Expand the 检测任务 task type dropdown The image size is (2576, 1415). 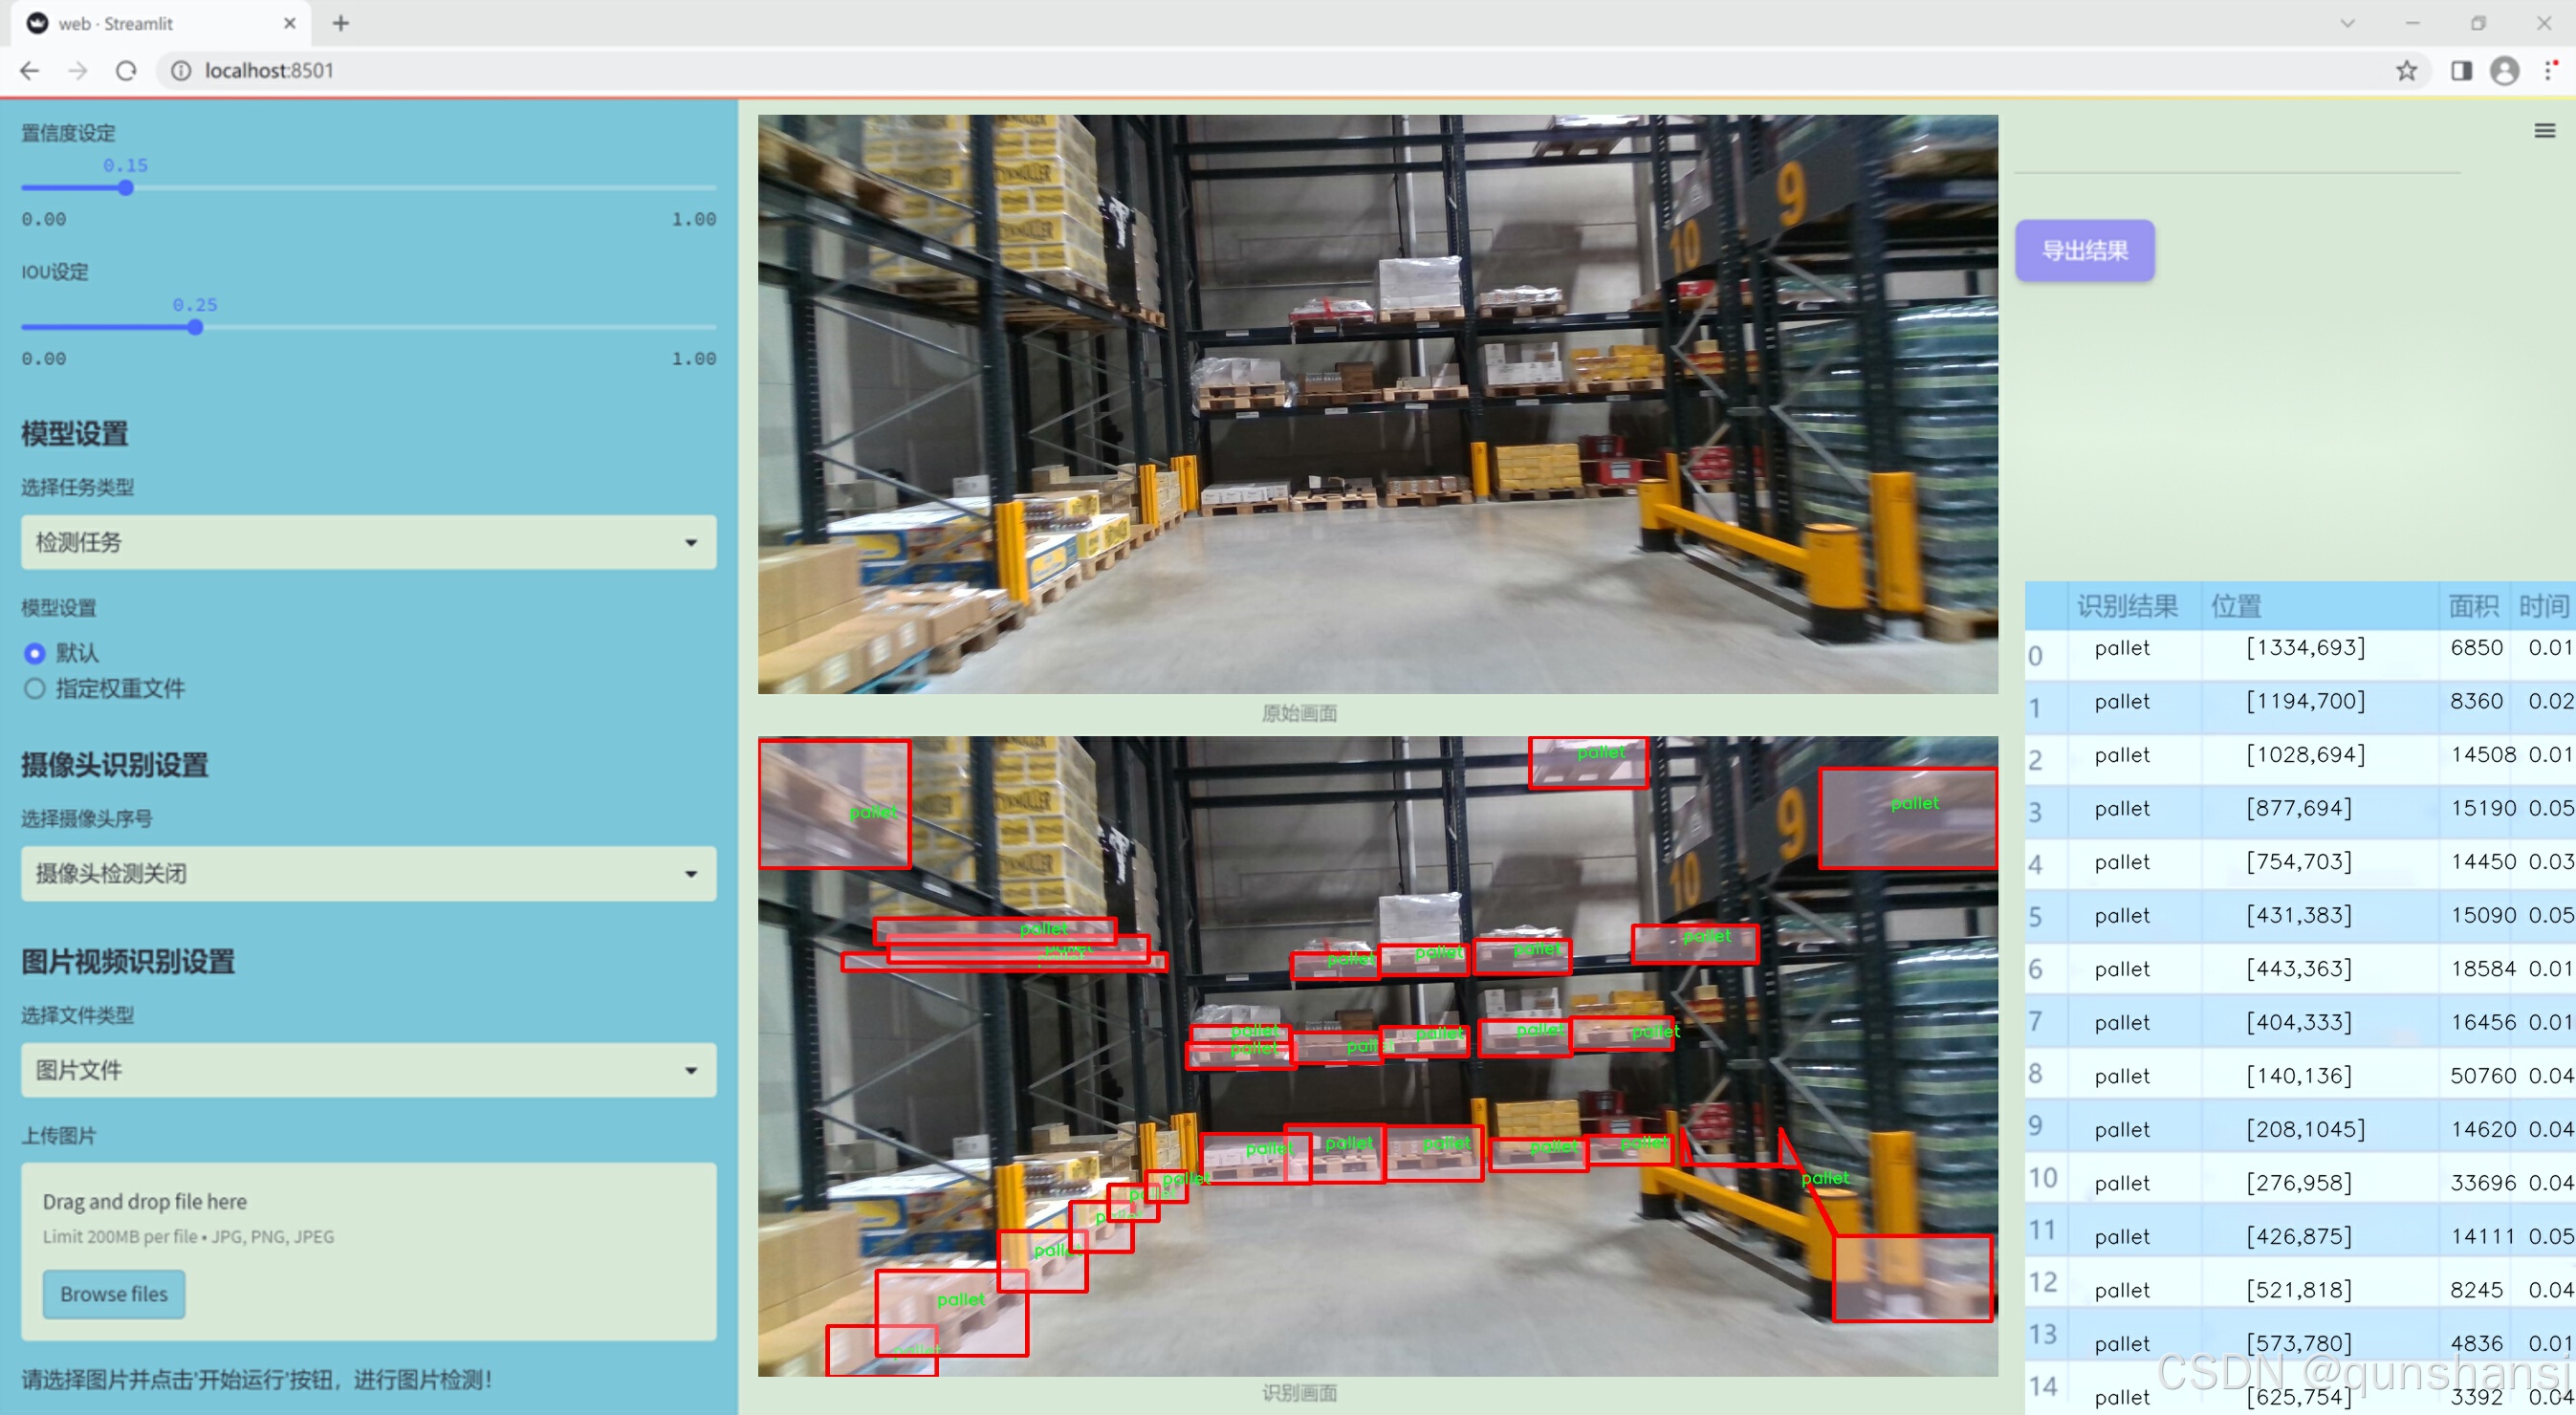[x=368, y=542]
